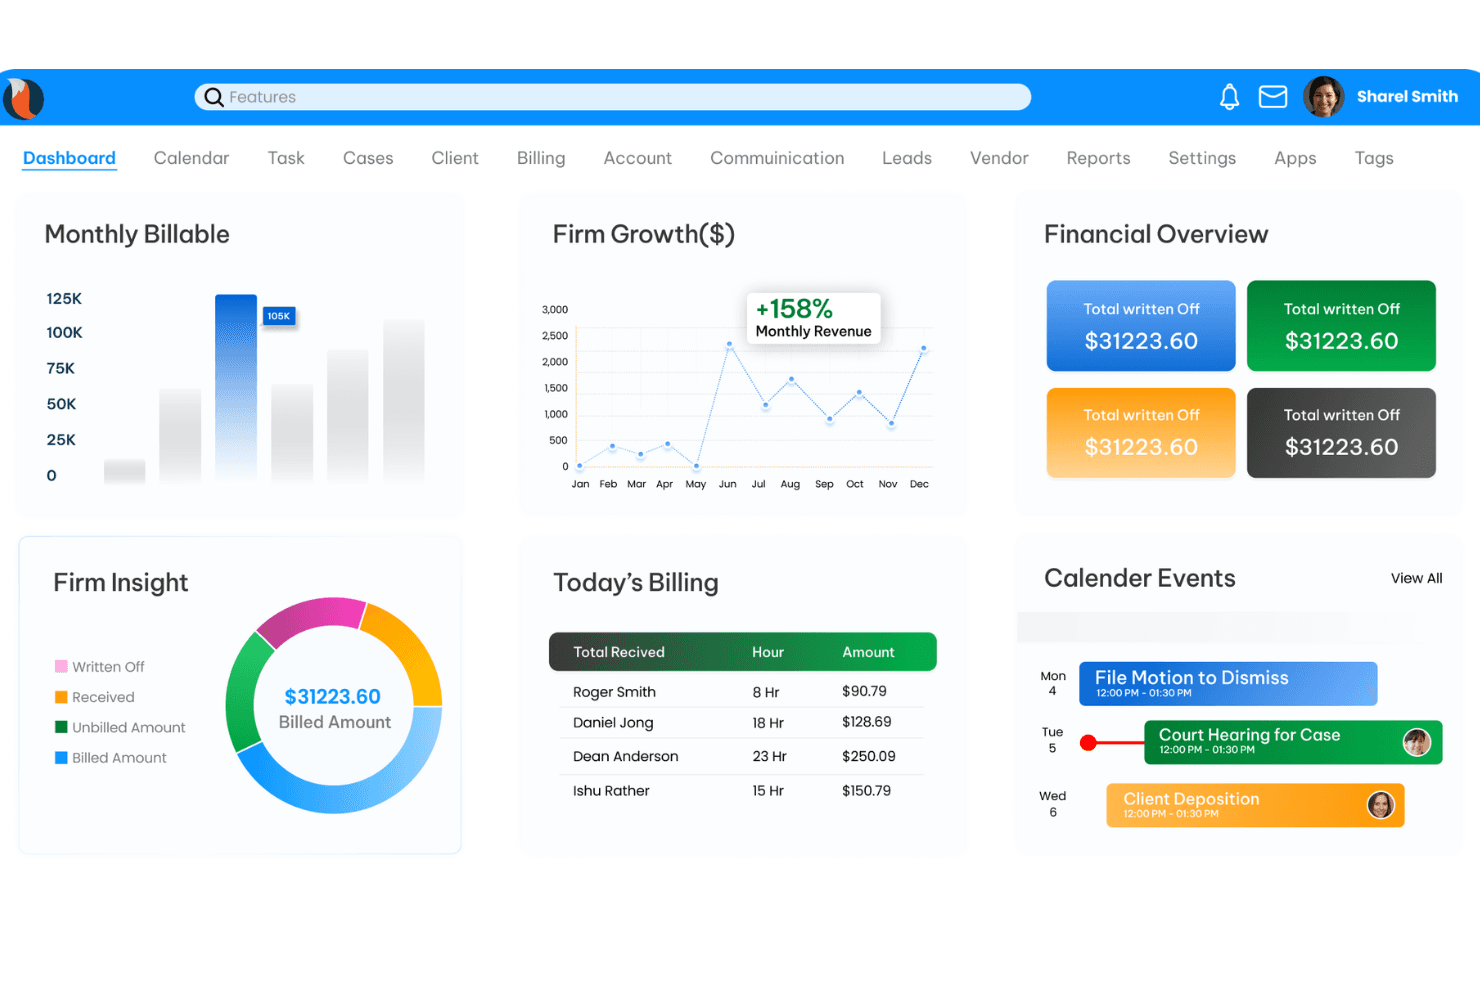Open the Communication tab
1480x987 pixels.
(777, 158)
